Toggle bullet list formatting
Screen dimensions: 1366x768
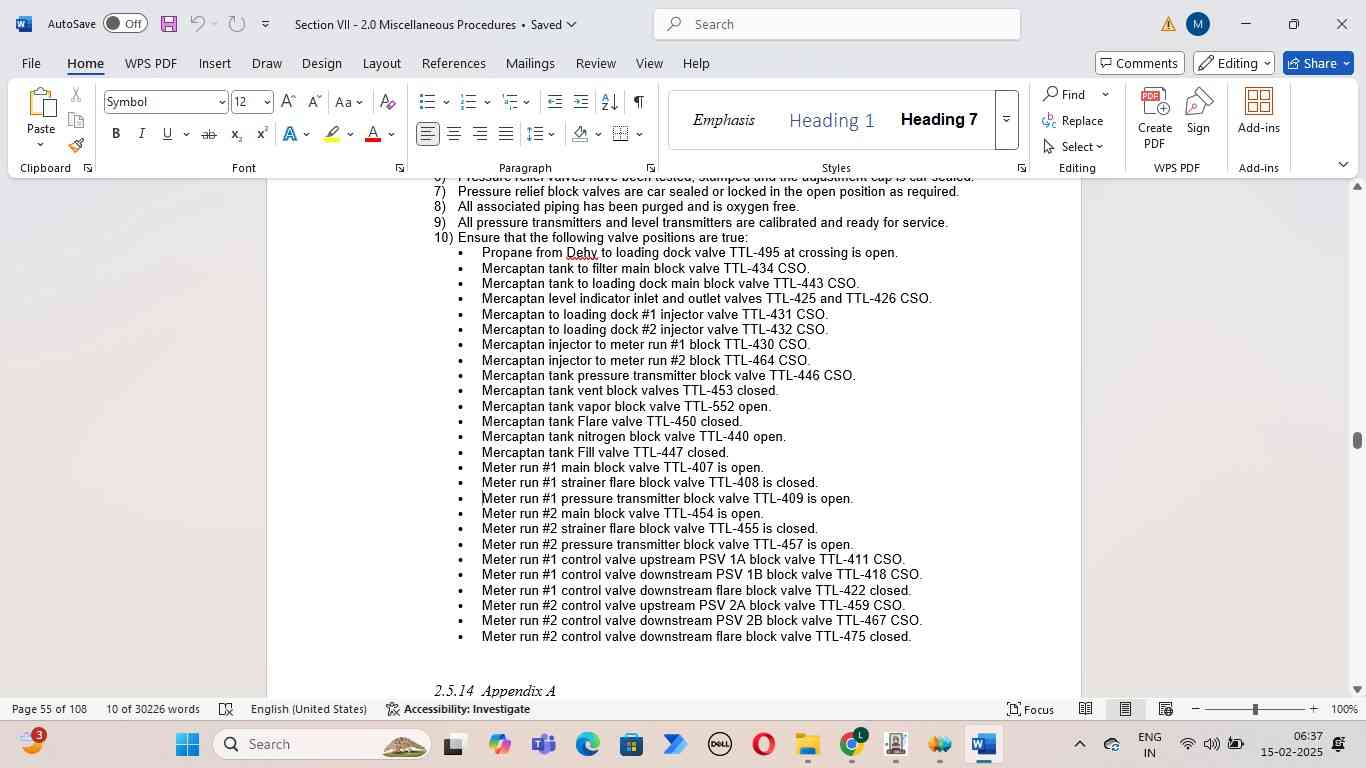(x=428, y=102)
